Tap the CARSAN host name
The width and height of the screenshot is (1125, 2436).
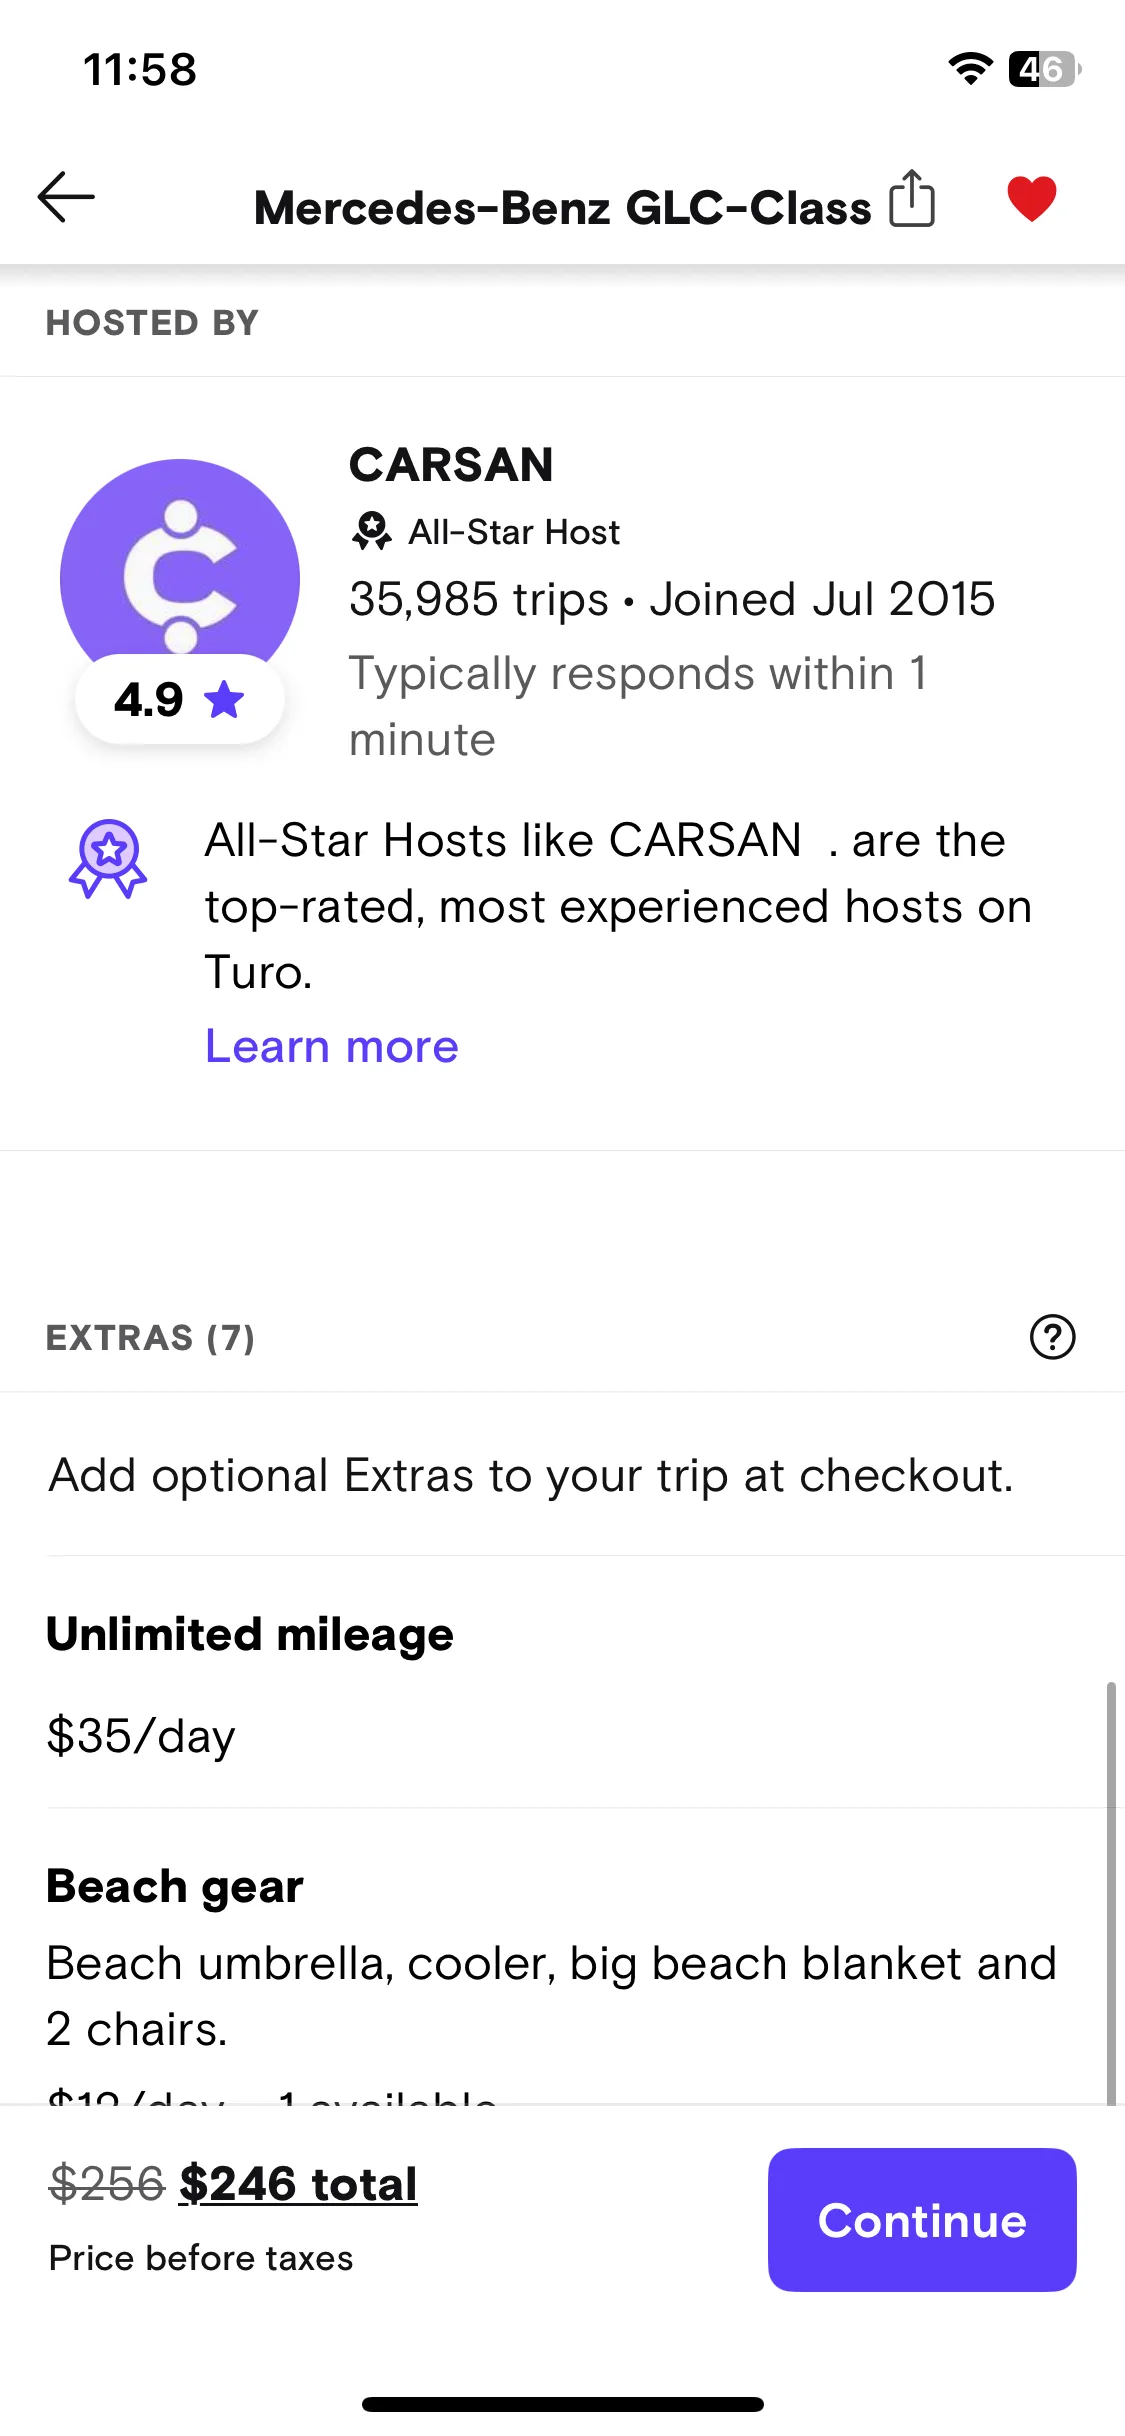451,465
